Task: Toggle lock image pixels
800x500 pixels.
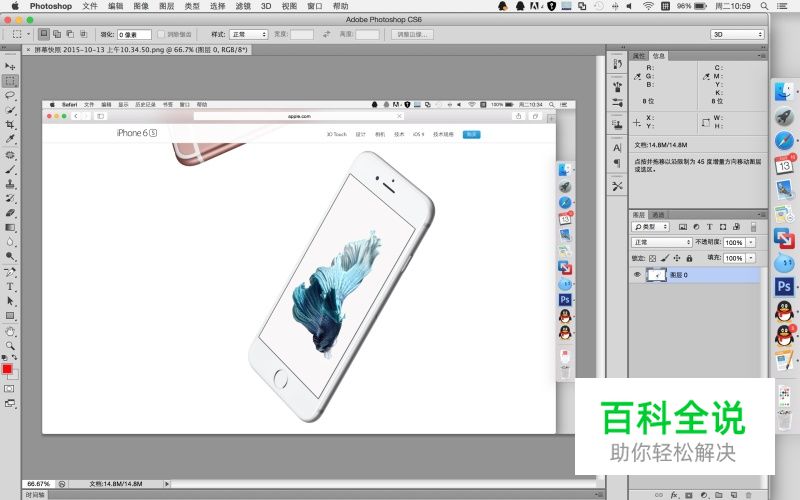Action: 665,258
